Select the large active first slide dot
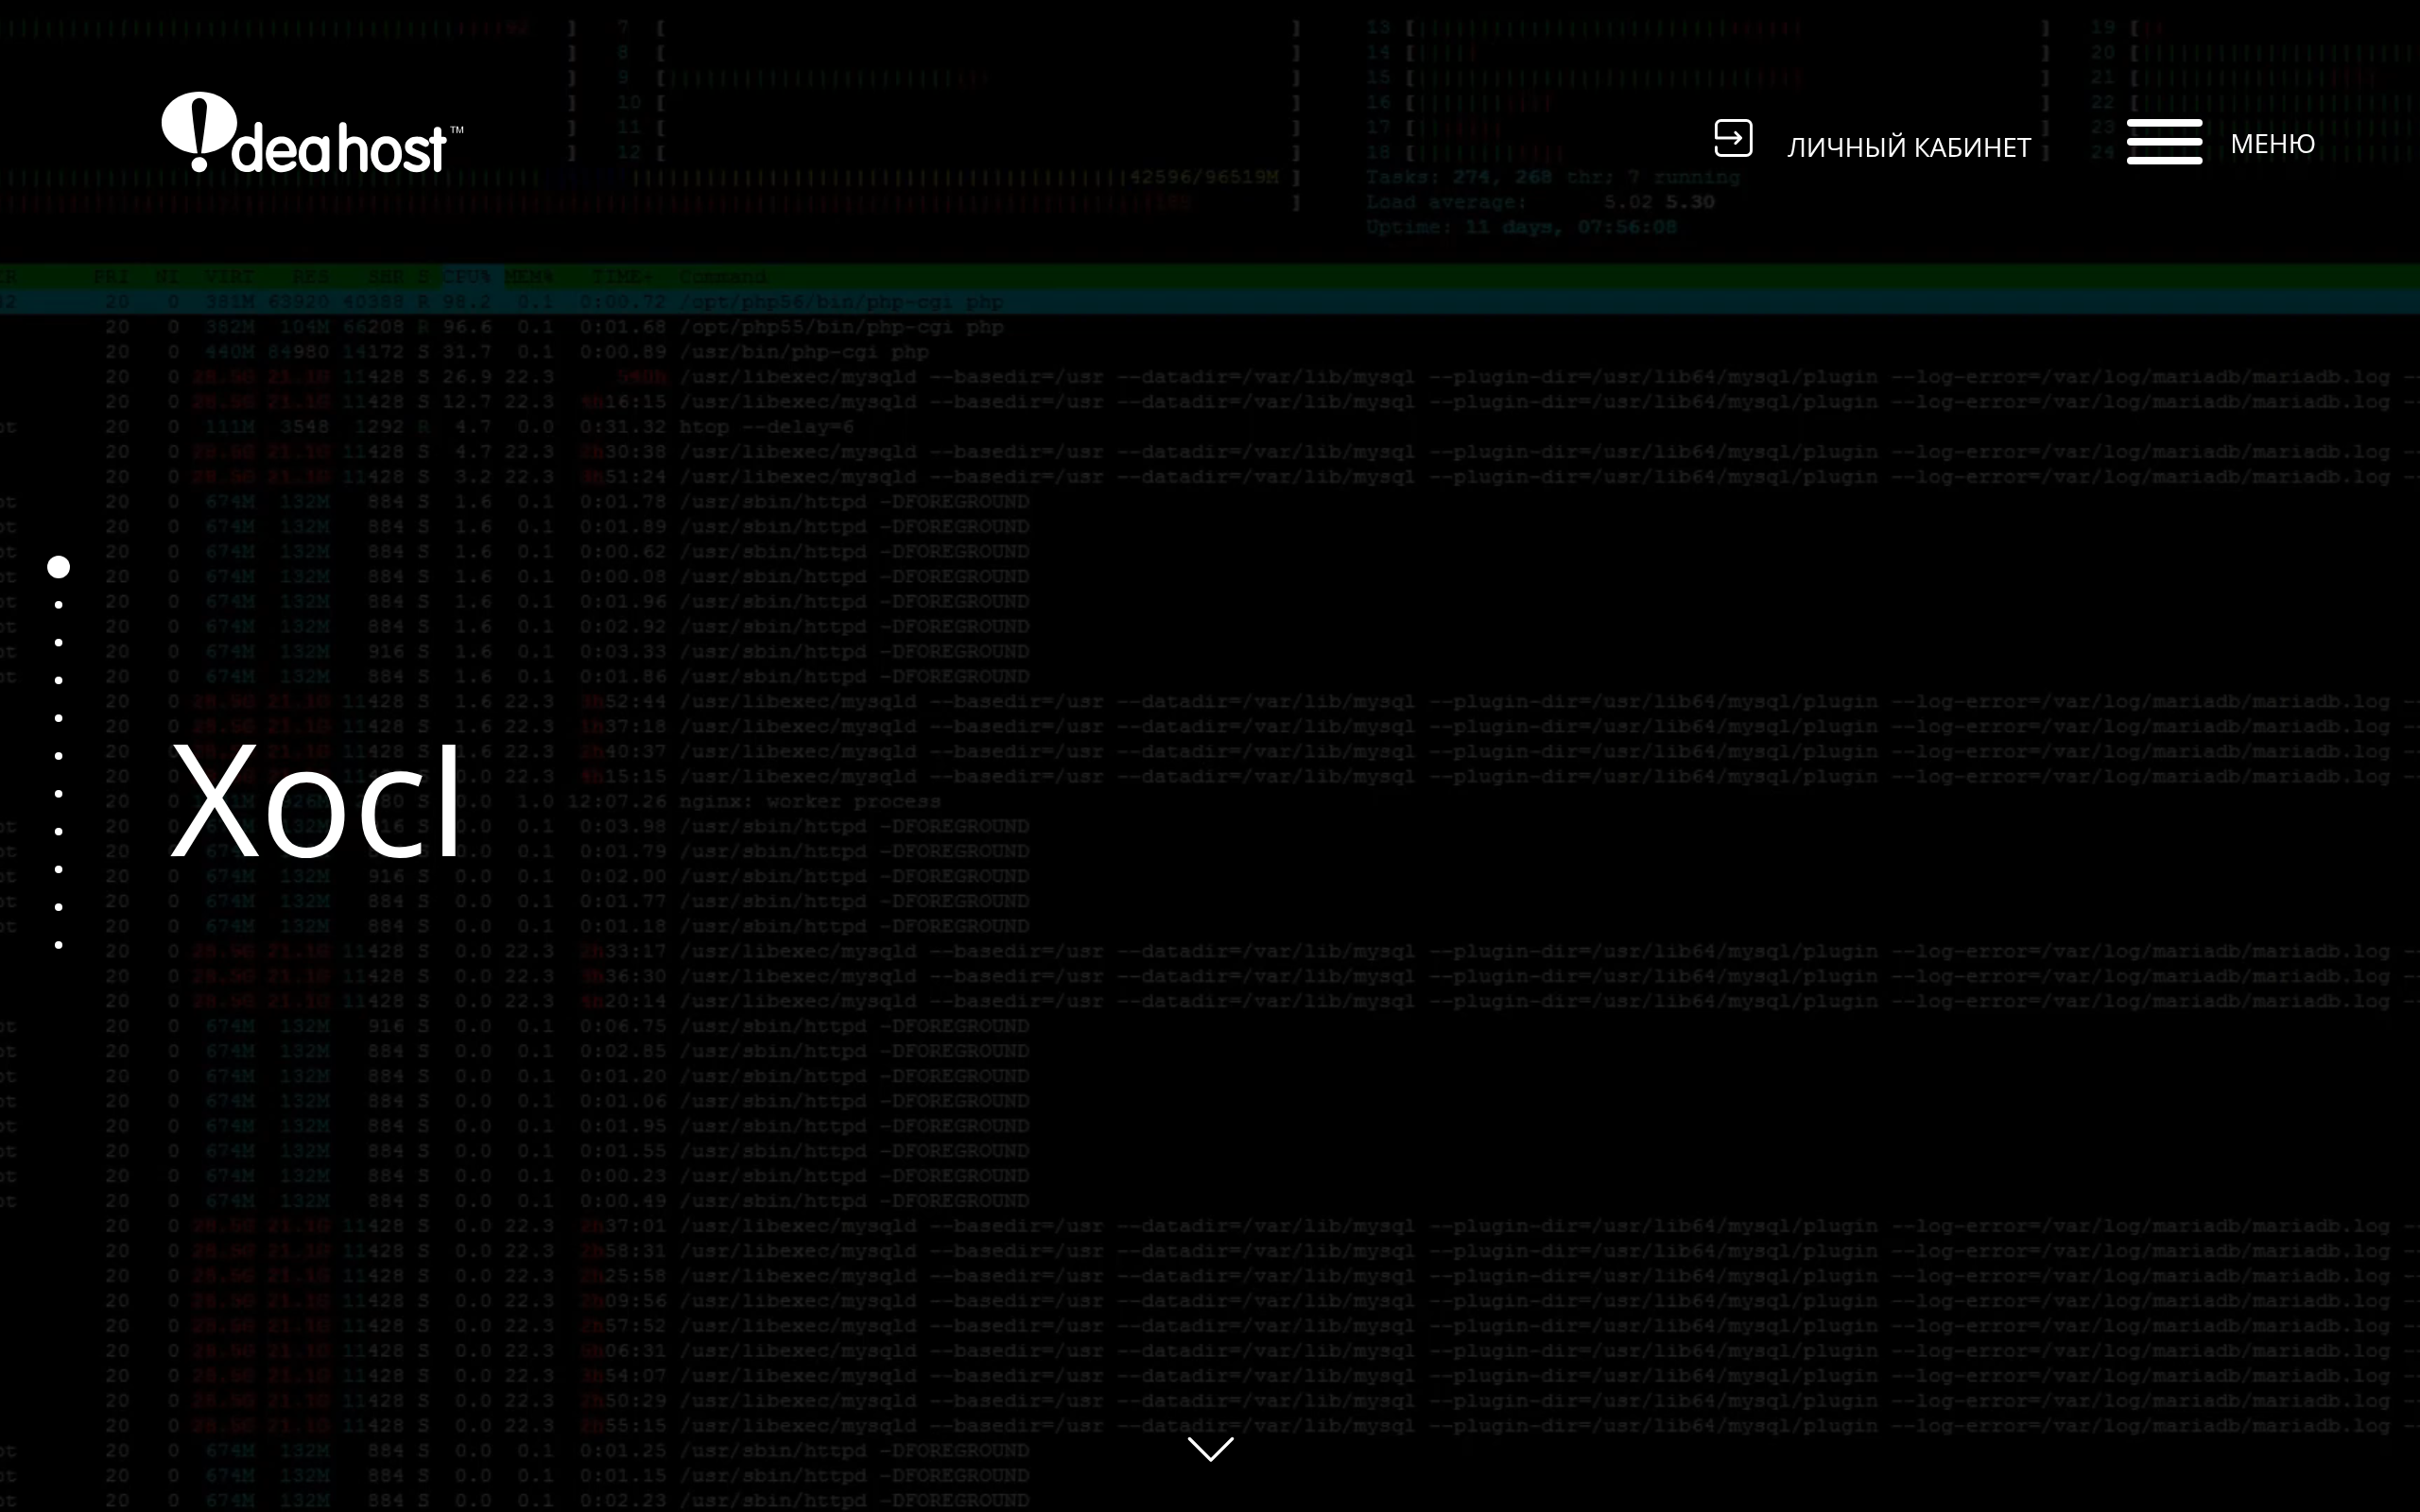 (59, 567)
